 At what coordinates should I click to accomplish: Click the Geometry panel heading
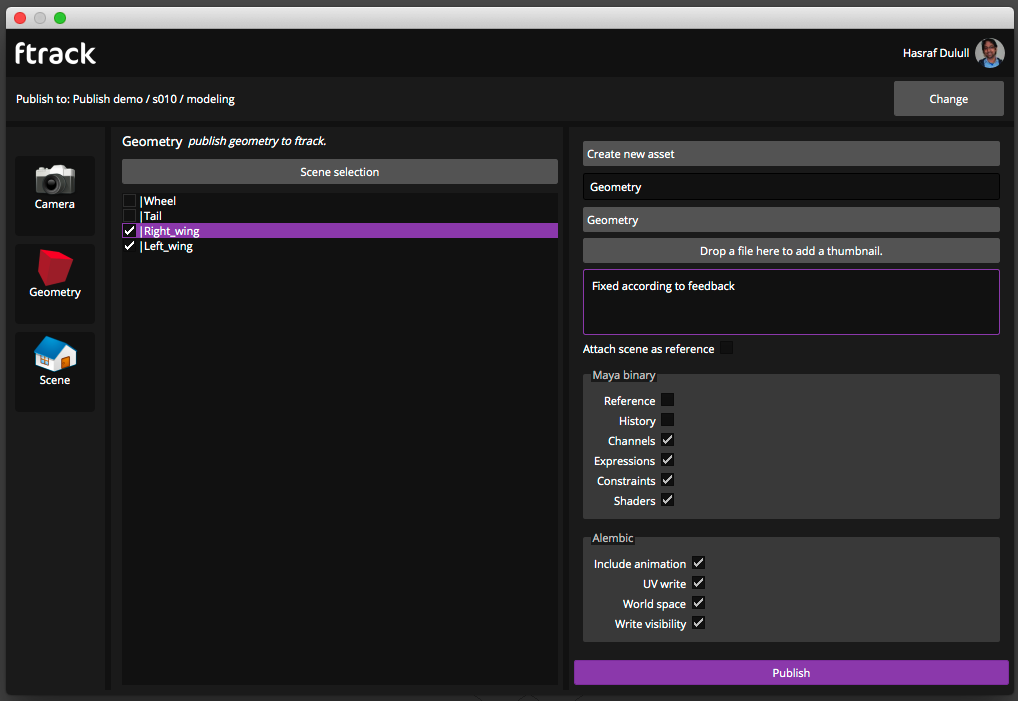click(x=152, y=141)
